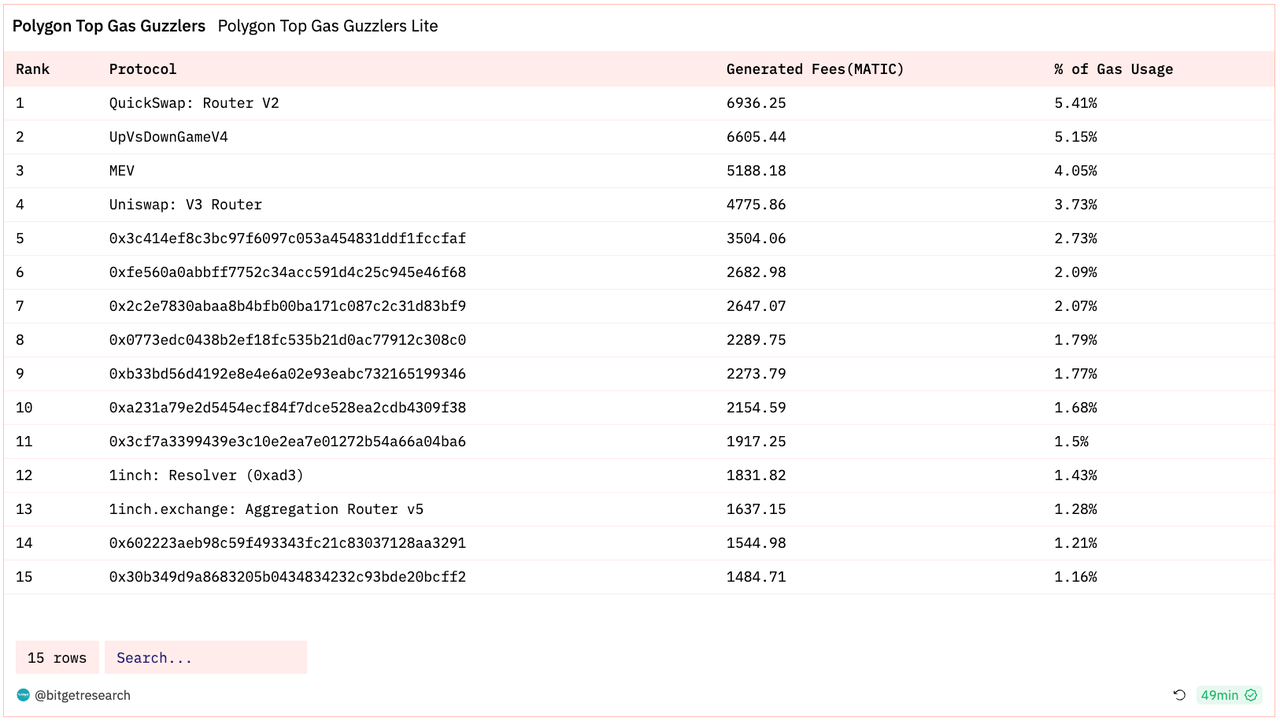Click the 5188.18 fees value

coord(756,171)
